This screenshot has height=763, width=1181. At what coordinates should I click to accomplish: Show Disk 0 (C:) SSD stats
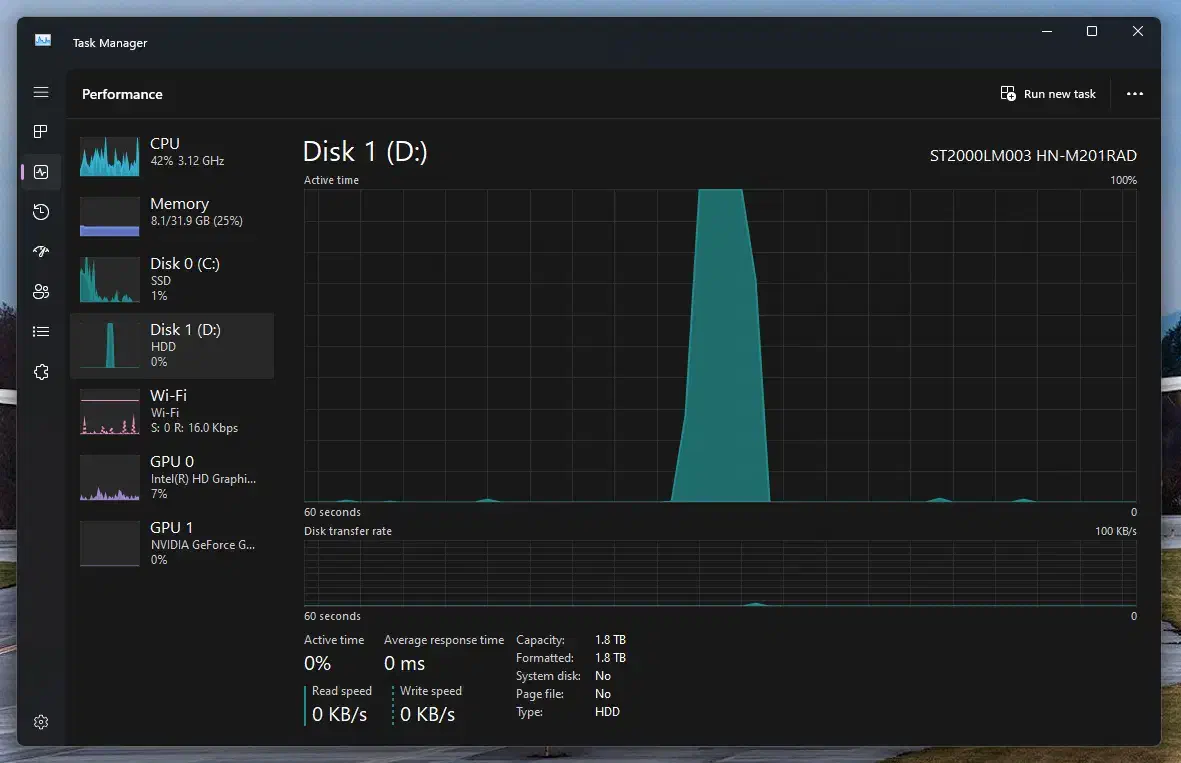point(172,279)
